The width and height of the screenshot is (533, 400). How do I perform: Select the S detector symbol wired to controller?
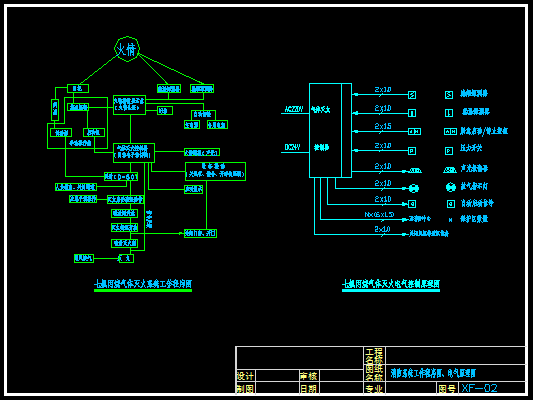click(412, 95)
